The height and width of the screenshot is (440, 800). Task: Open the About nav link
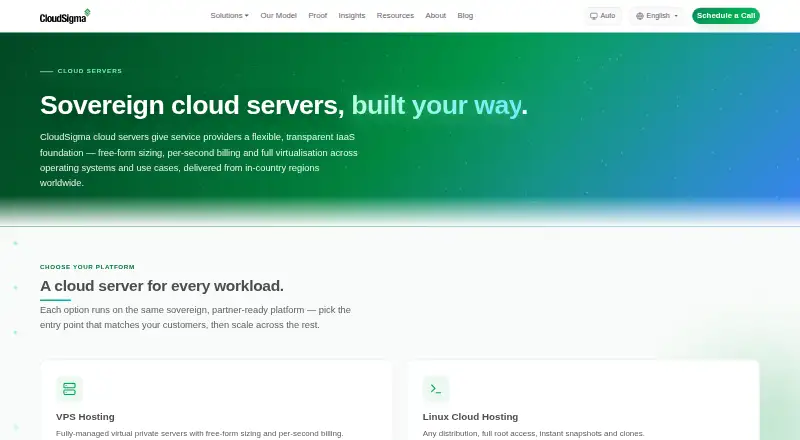(x=435, y=16)
